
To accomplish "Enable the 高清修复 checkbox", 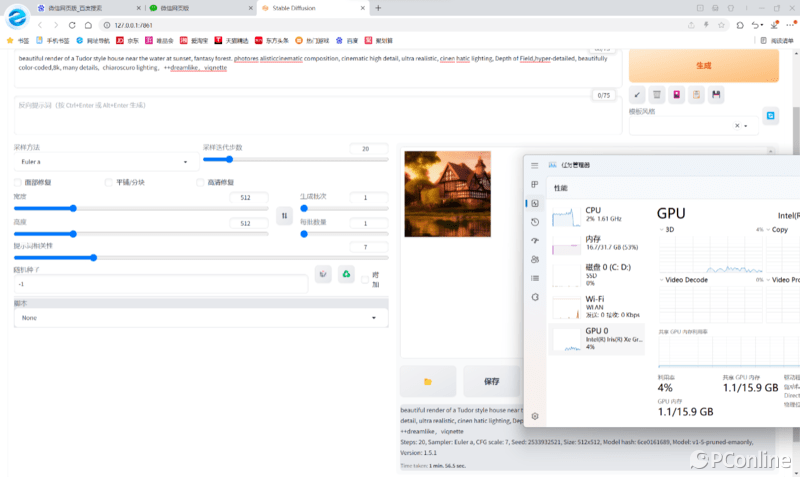I will (x=200, y=182).
